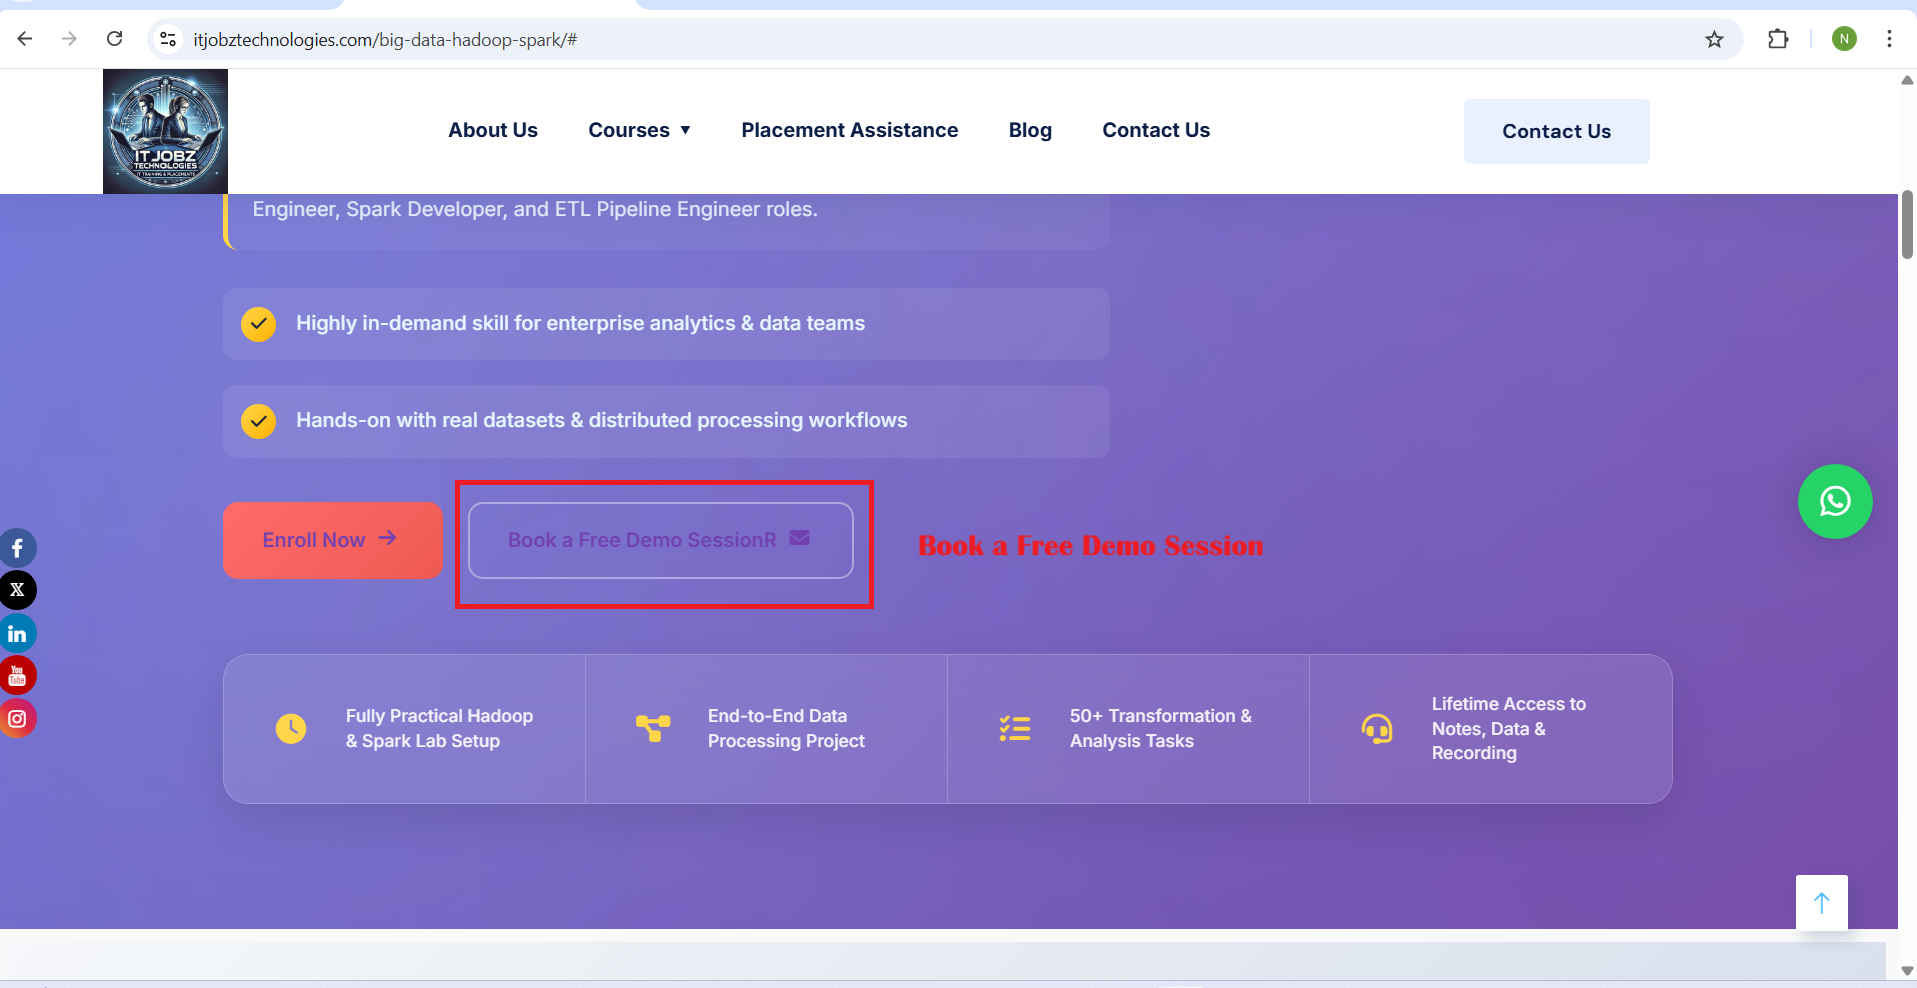This screenshot has width=1917, height=988.
Task: Click Book a Free Demo Session button
Action: 660,540
